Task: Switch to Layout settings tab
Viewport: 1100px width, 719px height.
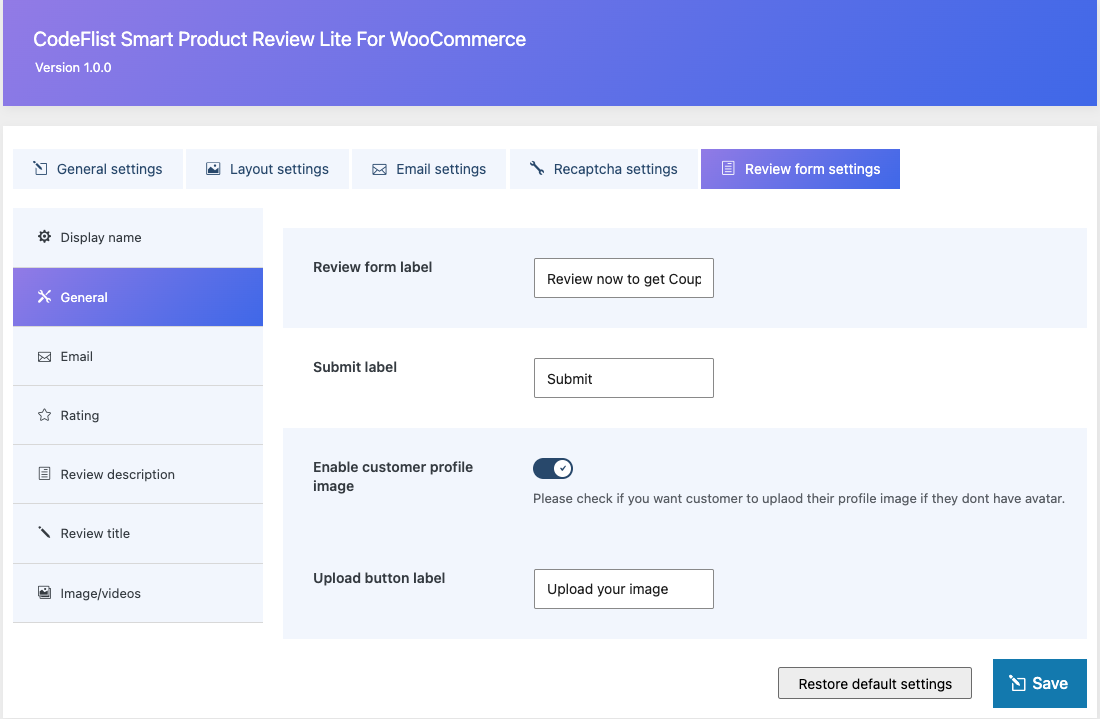Action: 267,169
